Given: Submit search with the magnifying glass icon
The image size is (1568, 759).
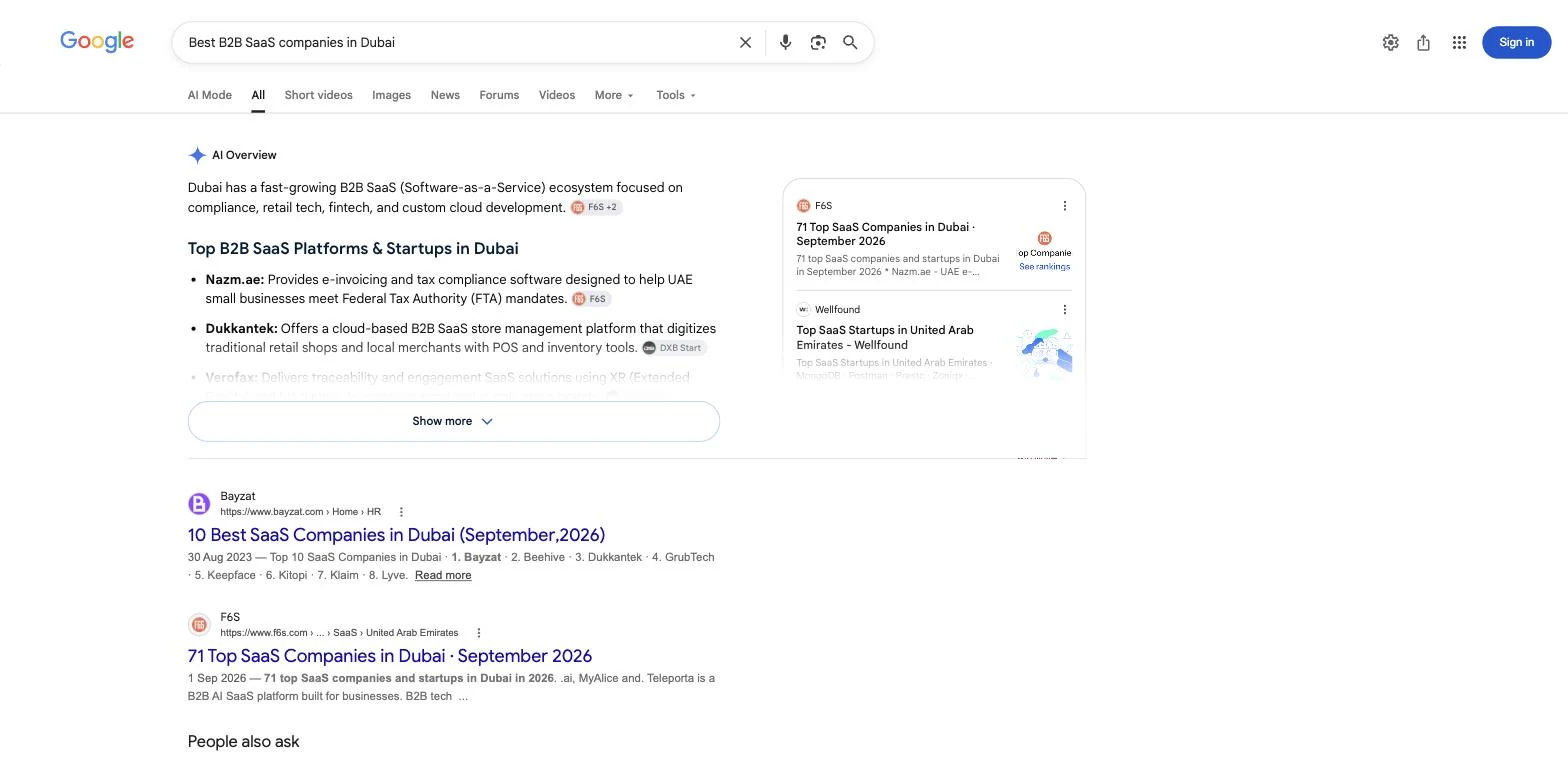Looking at the screenshot, I should click(x=850, y=42).
